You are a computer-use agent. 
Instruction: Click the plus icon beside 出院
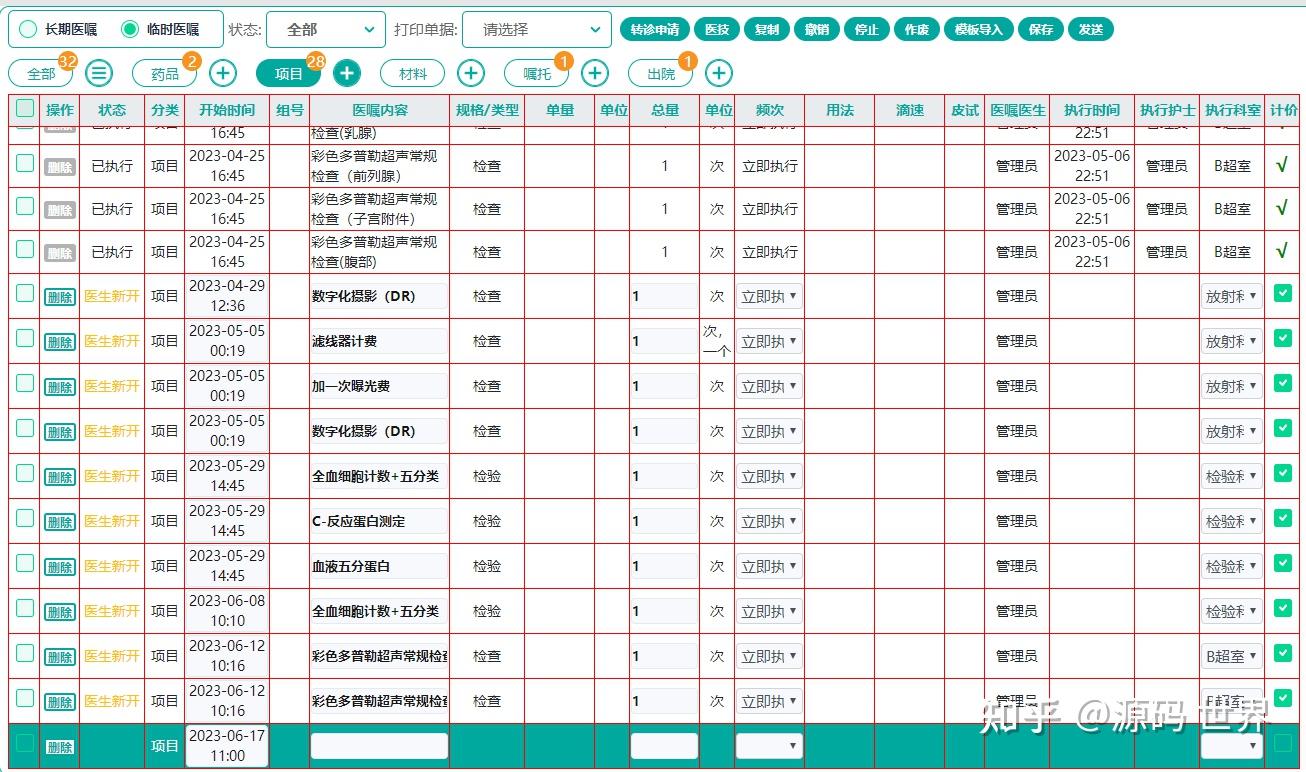tap(718, 73)
